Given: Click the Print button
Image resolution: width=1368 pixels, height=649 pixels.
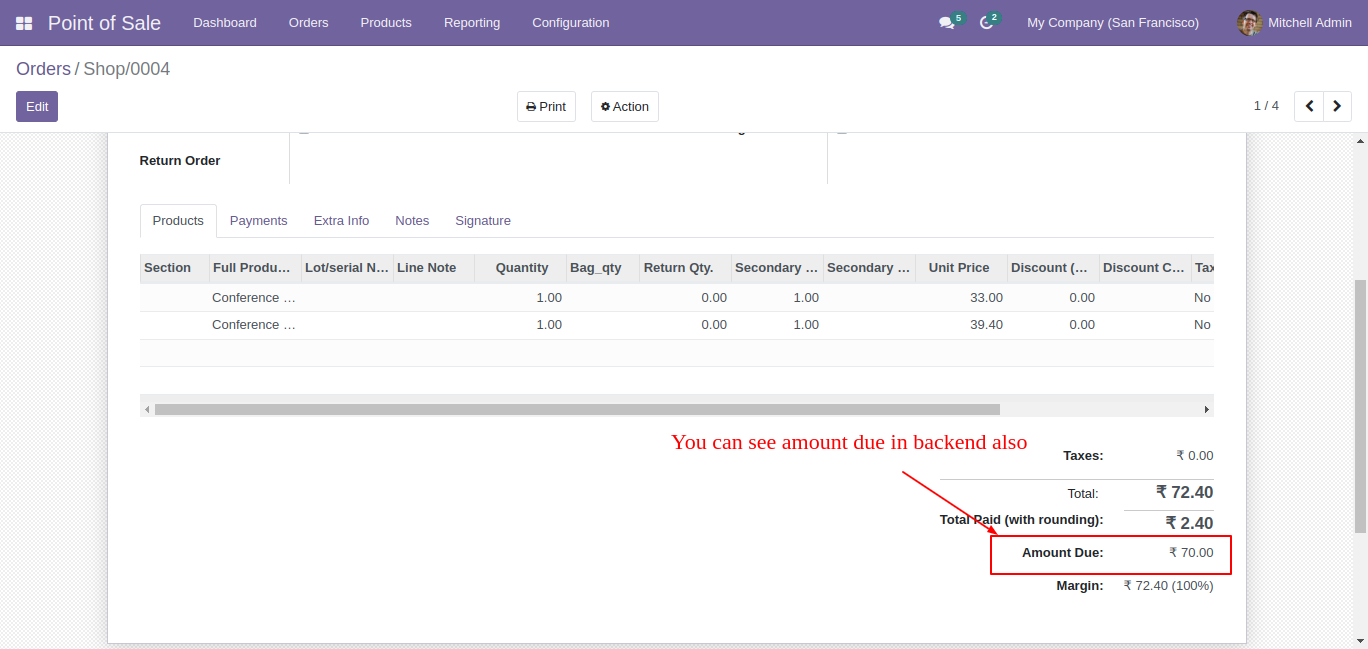Looking at the screenshot, I should (x=546, y=107).
